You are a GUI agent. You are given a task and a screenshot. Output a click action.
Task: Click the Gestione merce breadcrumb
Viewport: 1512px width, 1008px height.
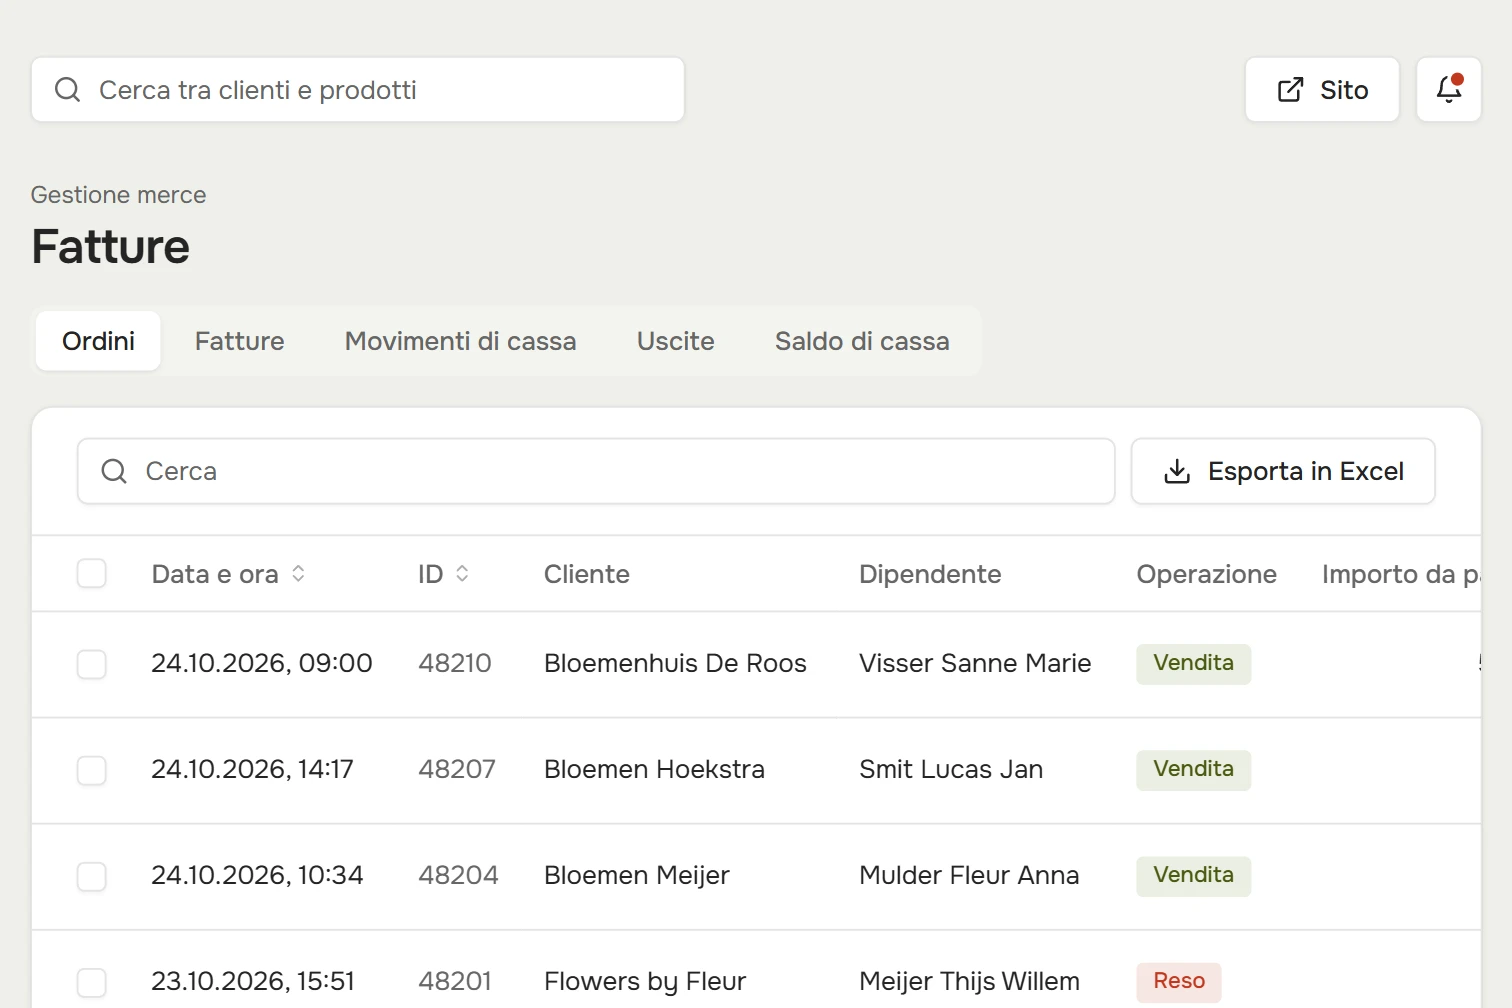pos(119,195)
